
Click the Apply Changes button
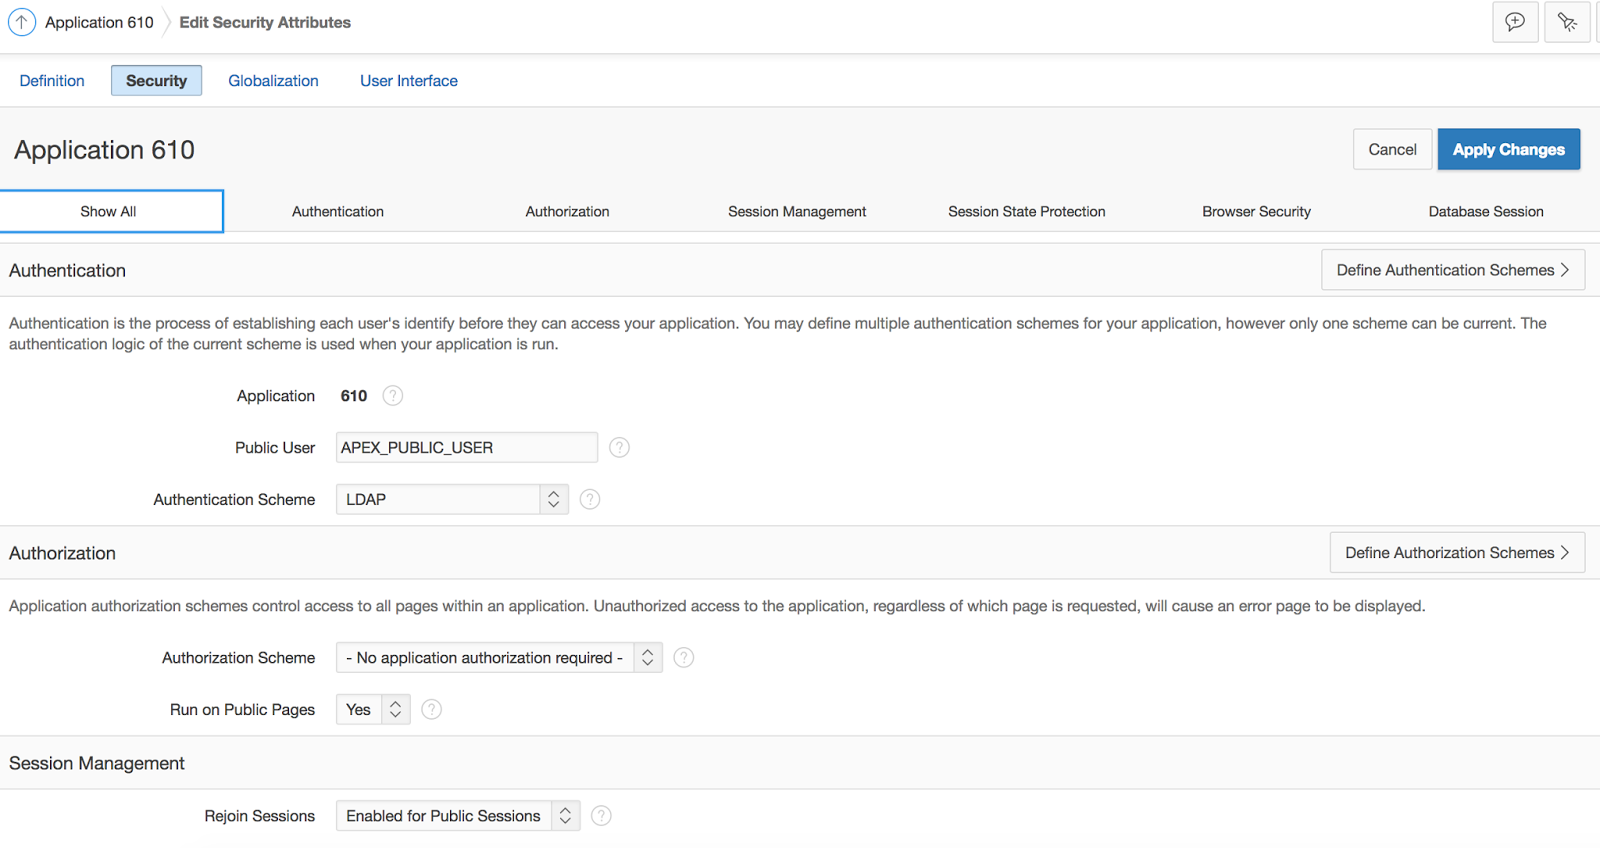click(x=1508, y=150)
